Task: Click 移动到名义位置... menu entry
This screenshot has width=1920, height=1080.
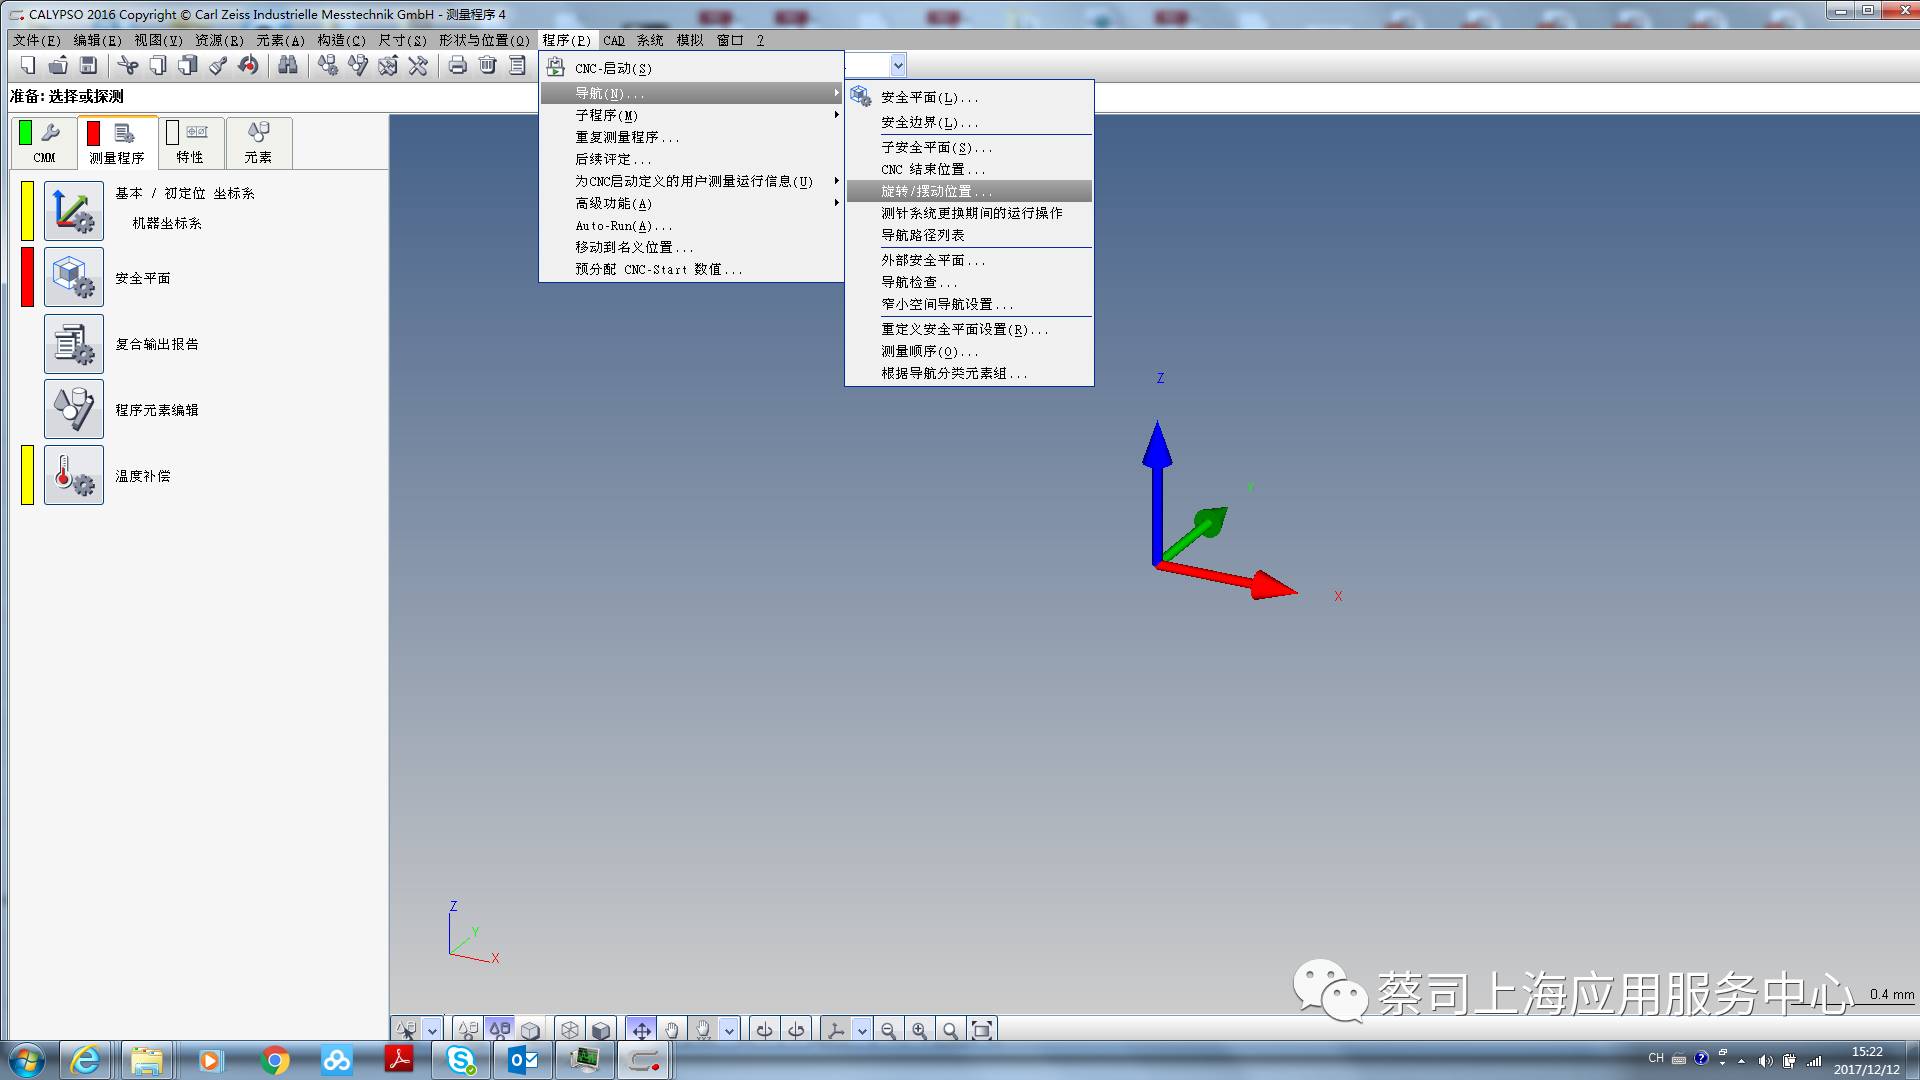Action: click(x=691, y=247)
